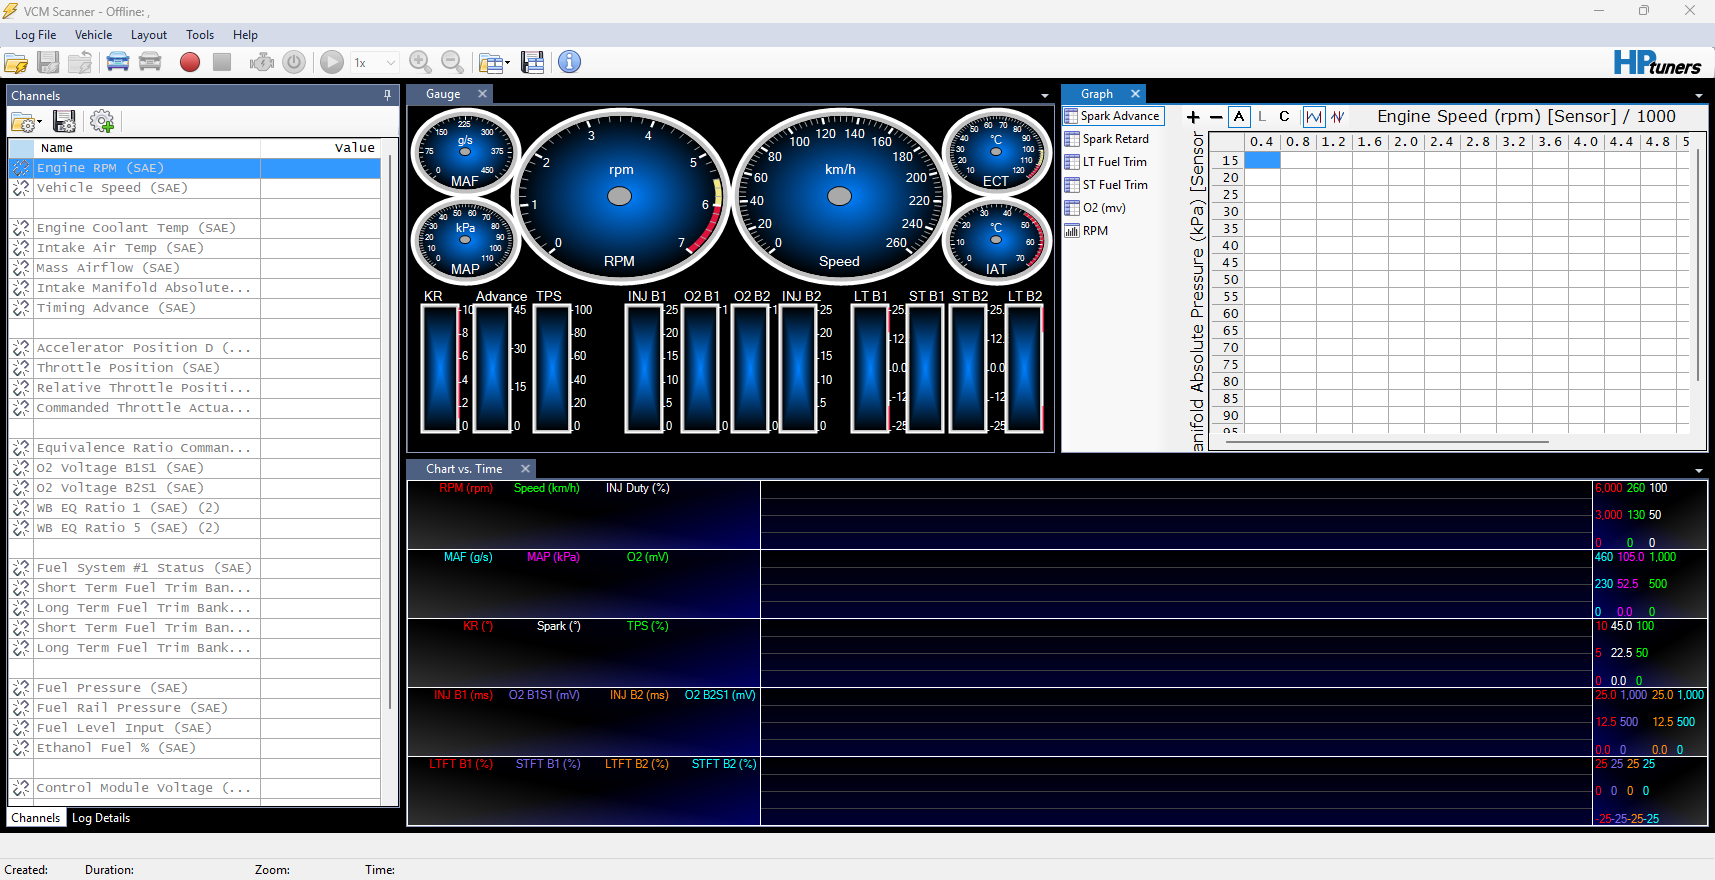Screen dimensions: 1715x880
Task: Click the graph minus decrease button
Action: coord(1216,117)
